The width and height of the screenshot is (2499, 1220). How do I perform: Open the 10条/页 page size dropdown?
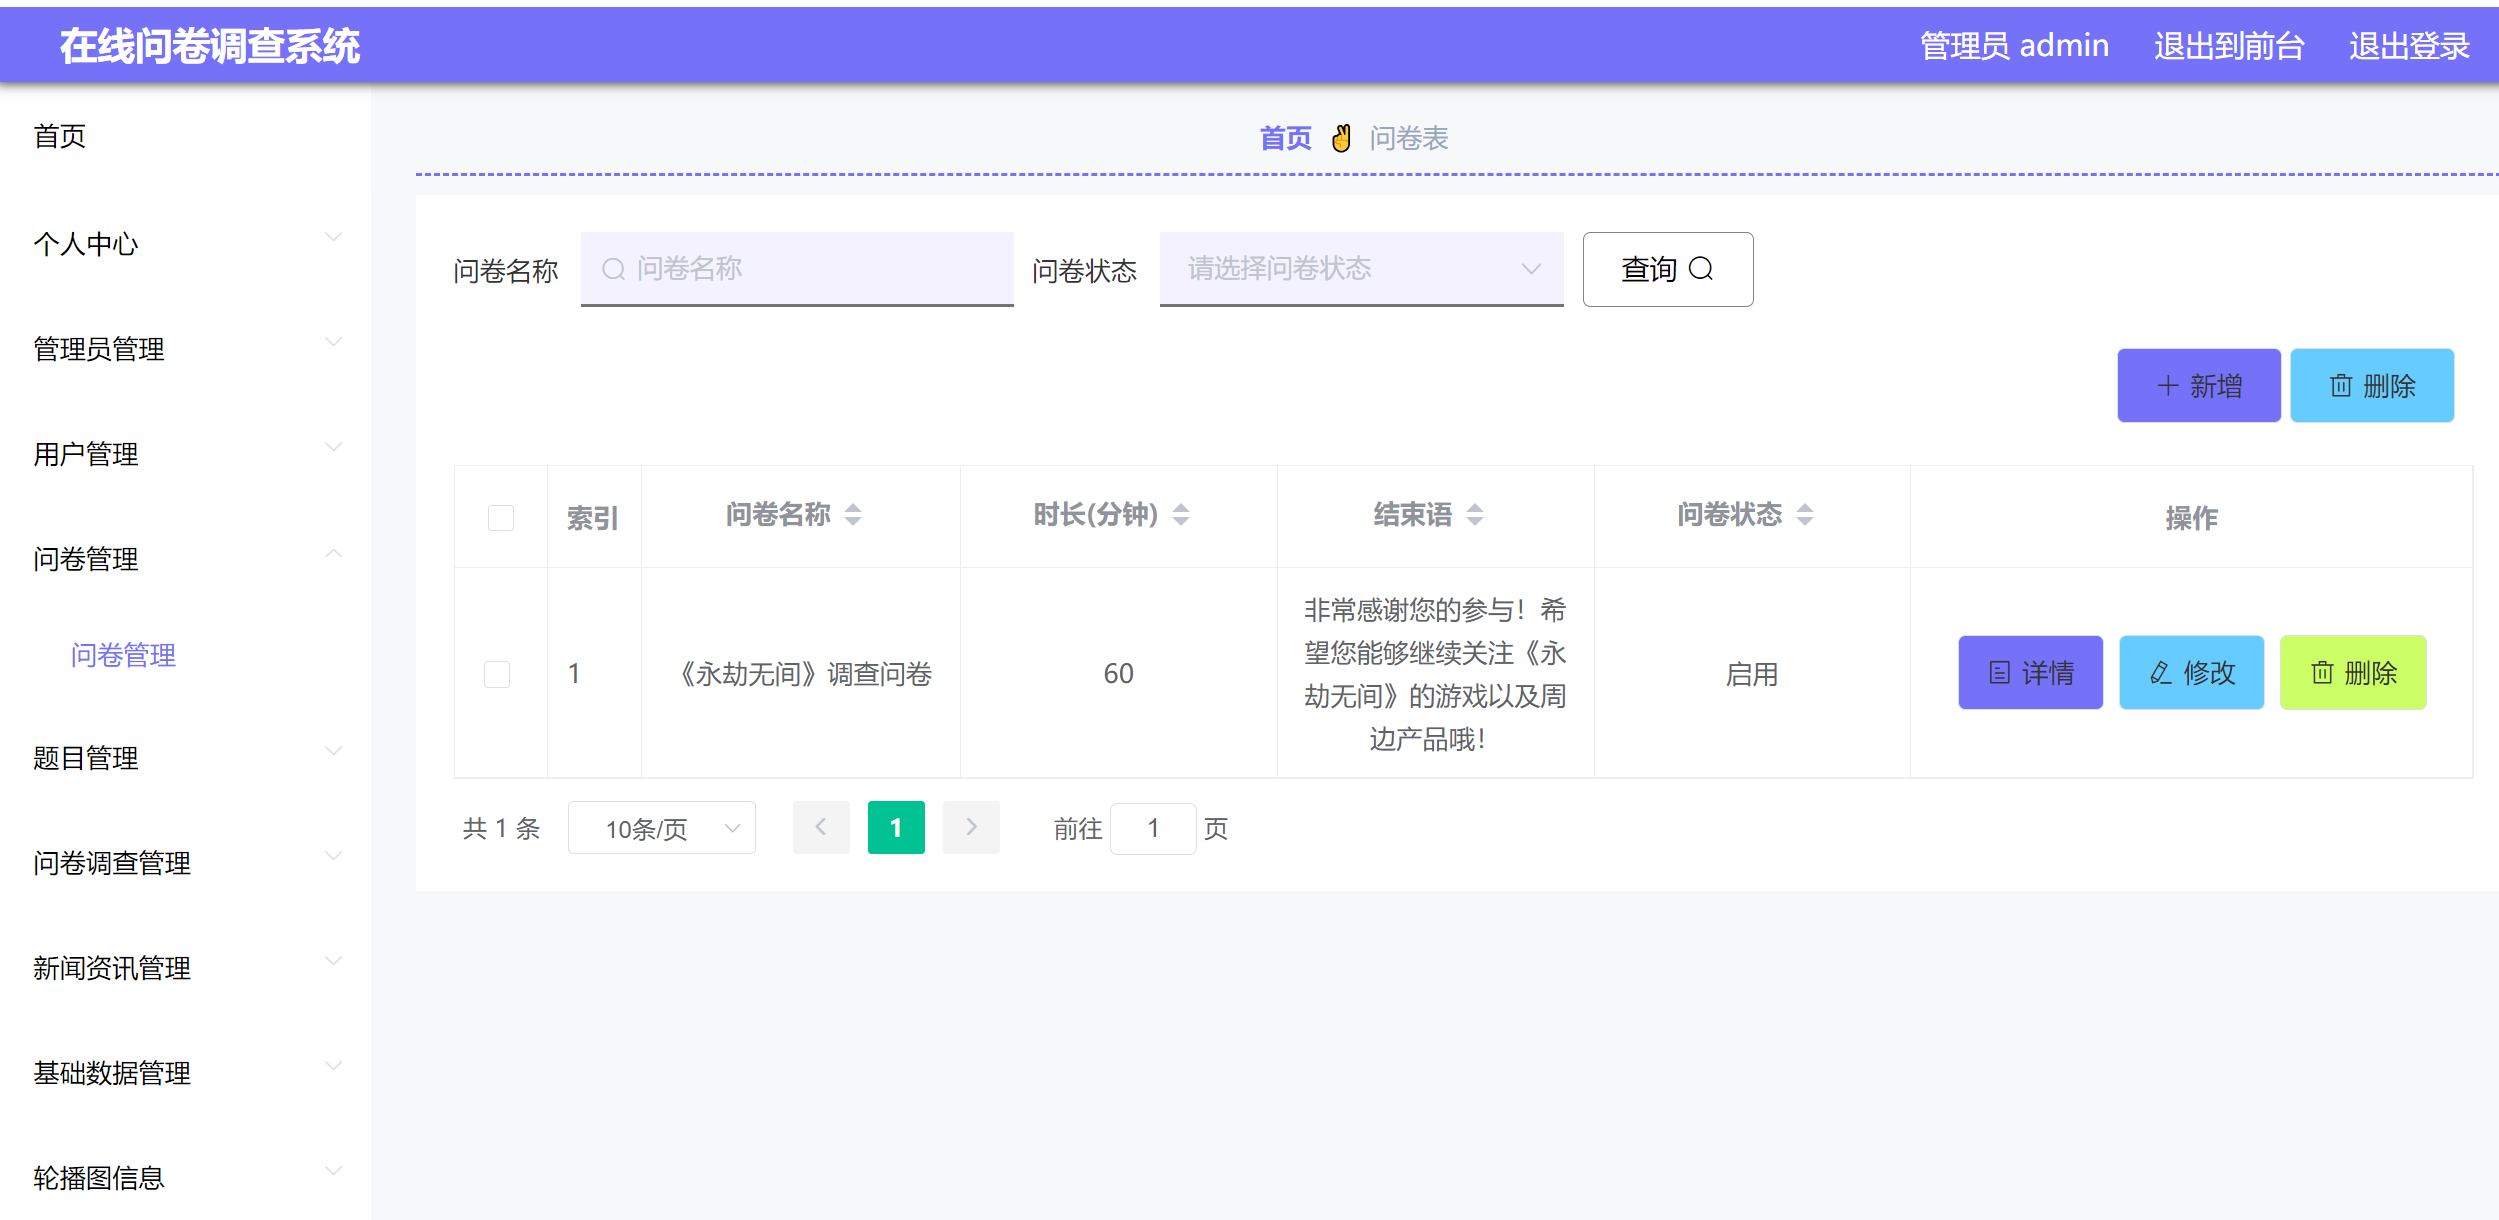[661, 827]
